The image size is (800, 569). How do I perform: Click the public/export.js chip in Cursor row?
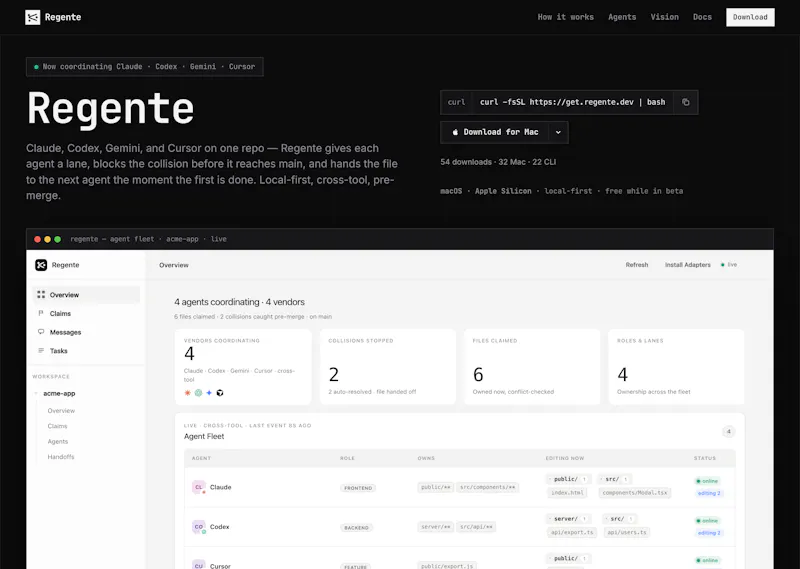(447, 565)
